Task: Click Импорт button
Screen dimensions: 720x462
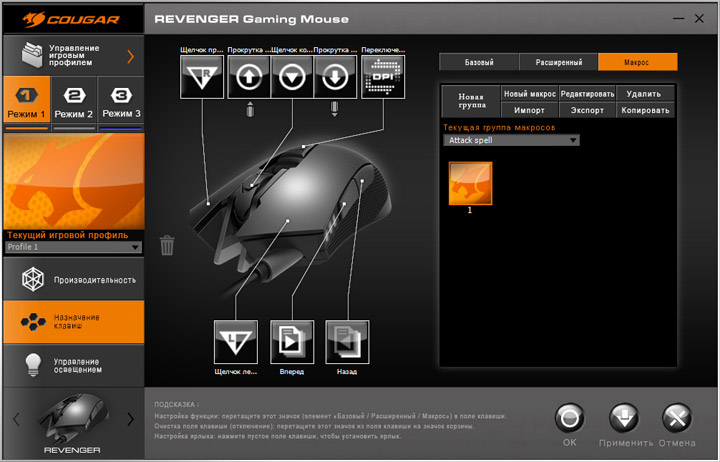Action: click(x=529, y=110)
